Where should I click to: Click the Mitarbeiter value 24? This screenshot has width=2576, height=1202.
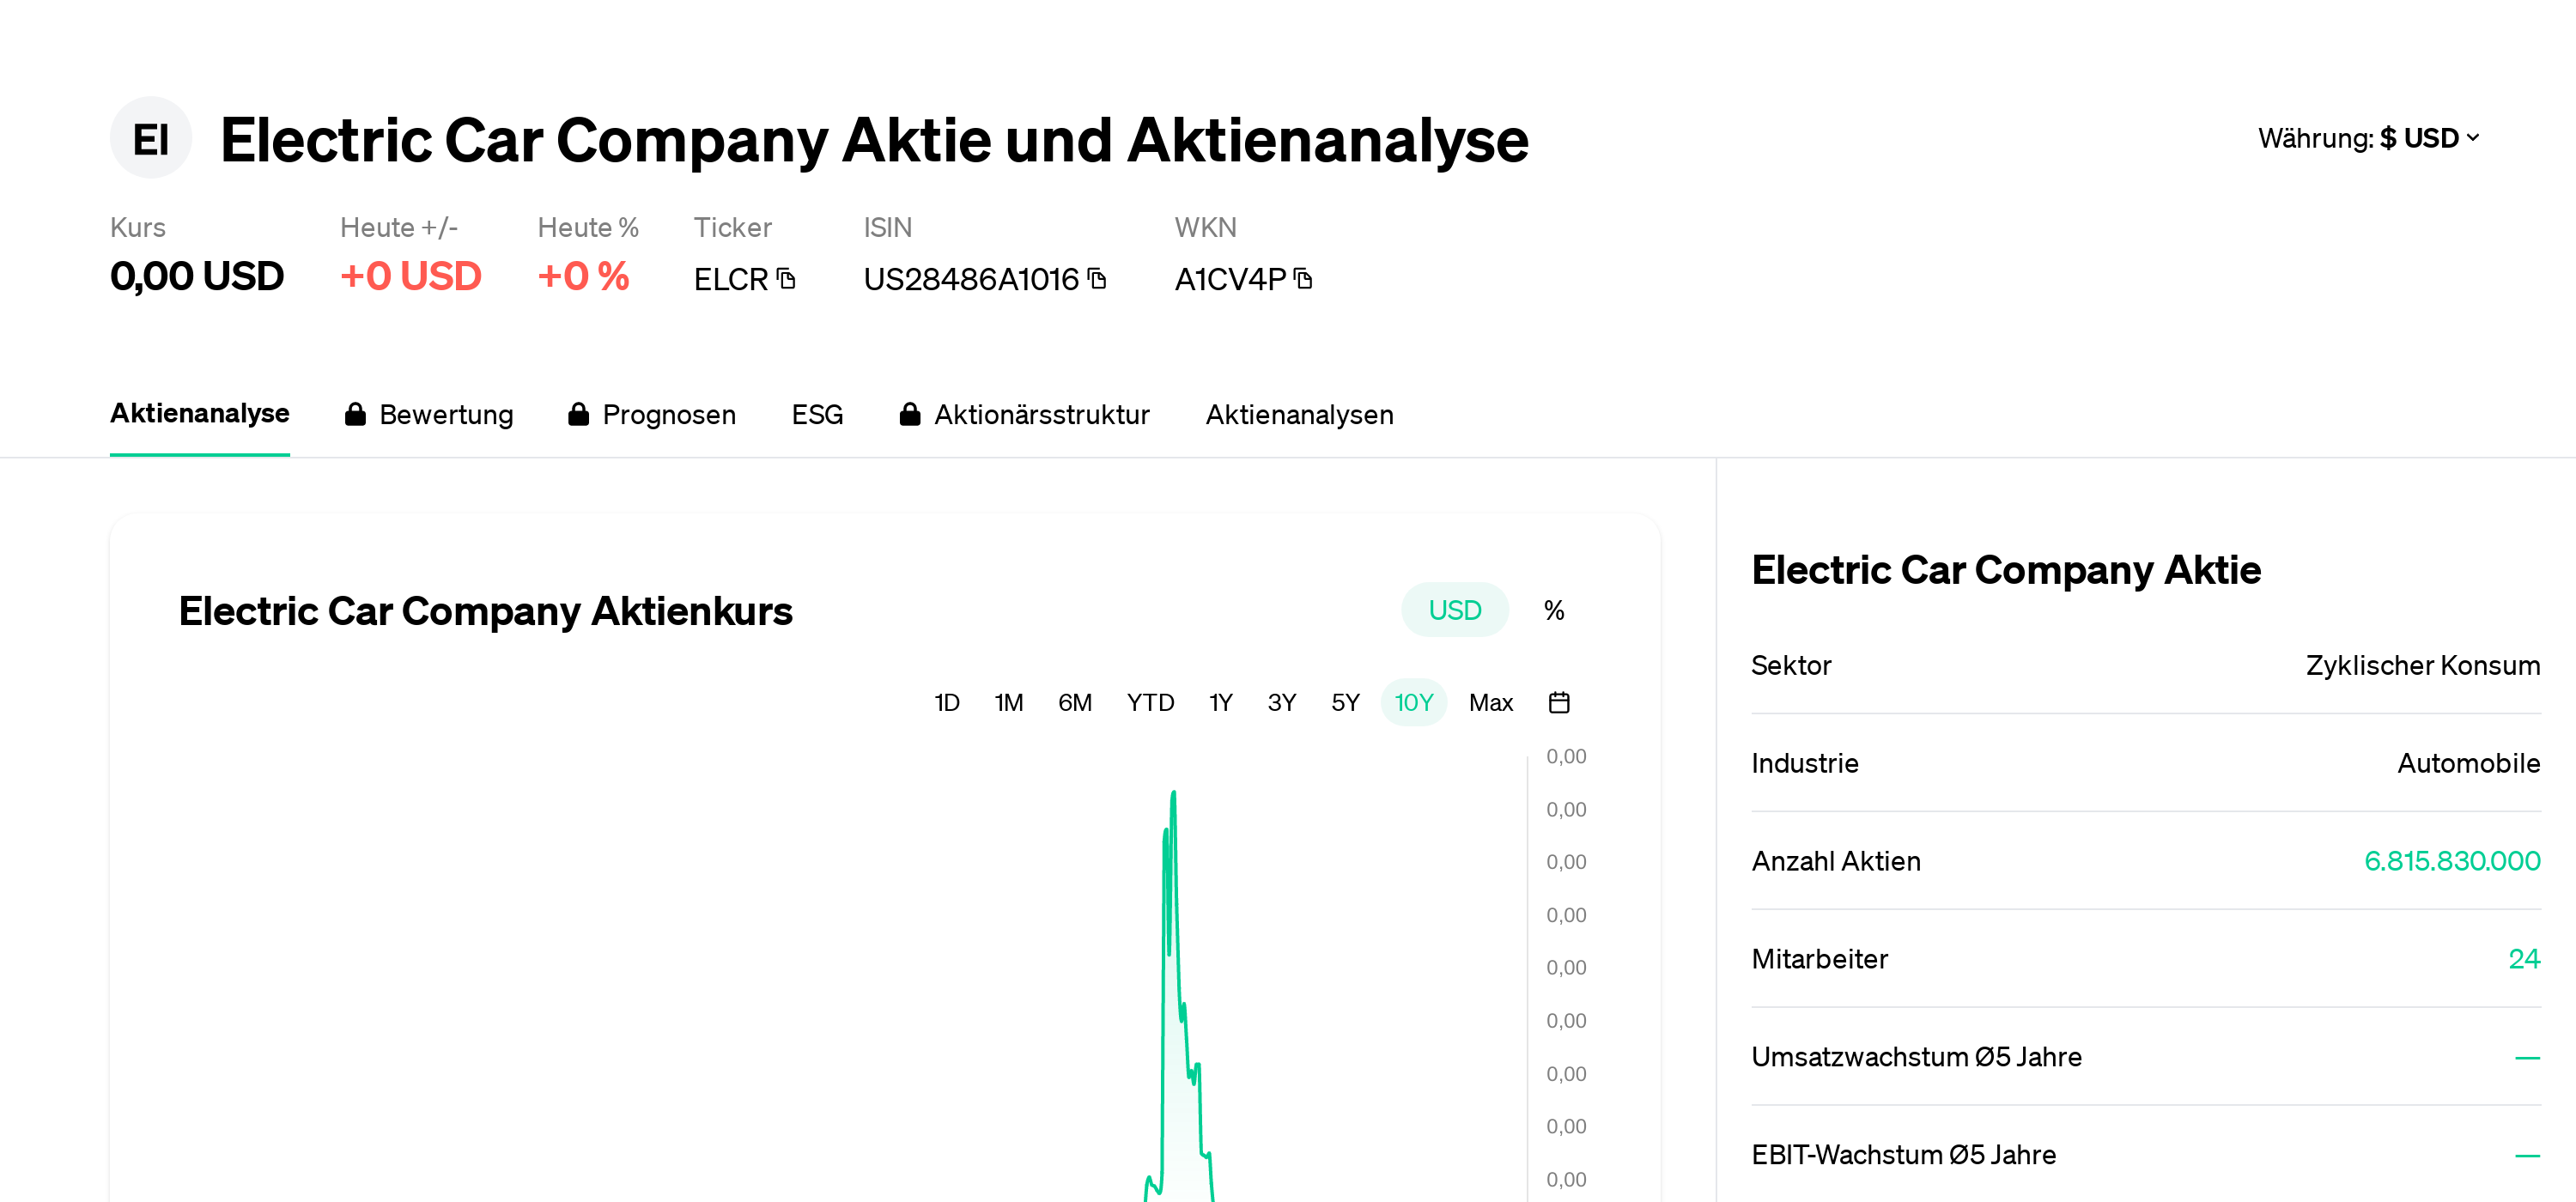point(2524,958)
